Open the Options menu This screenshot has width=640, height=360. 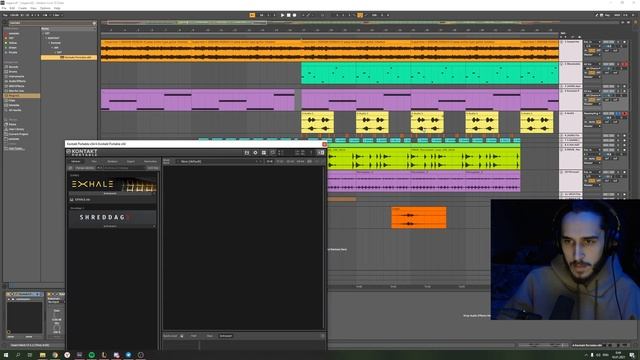(45, 8)
